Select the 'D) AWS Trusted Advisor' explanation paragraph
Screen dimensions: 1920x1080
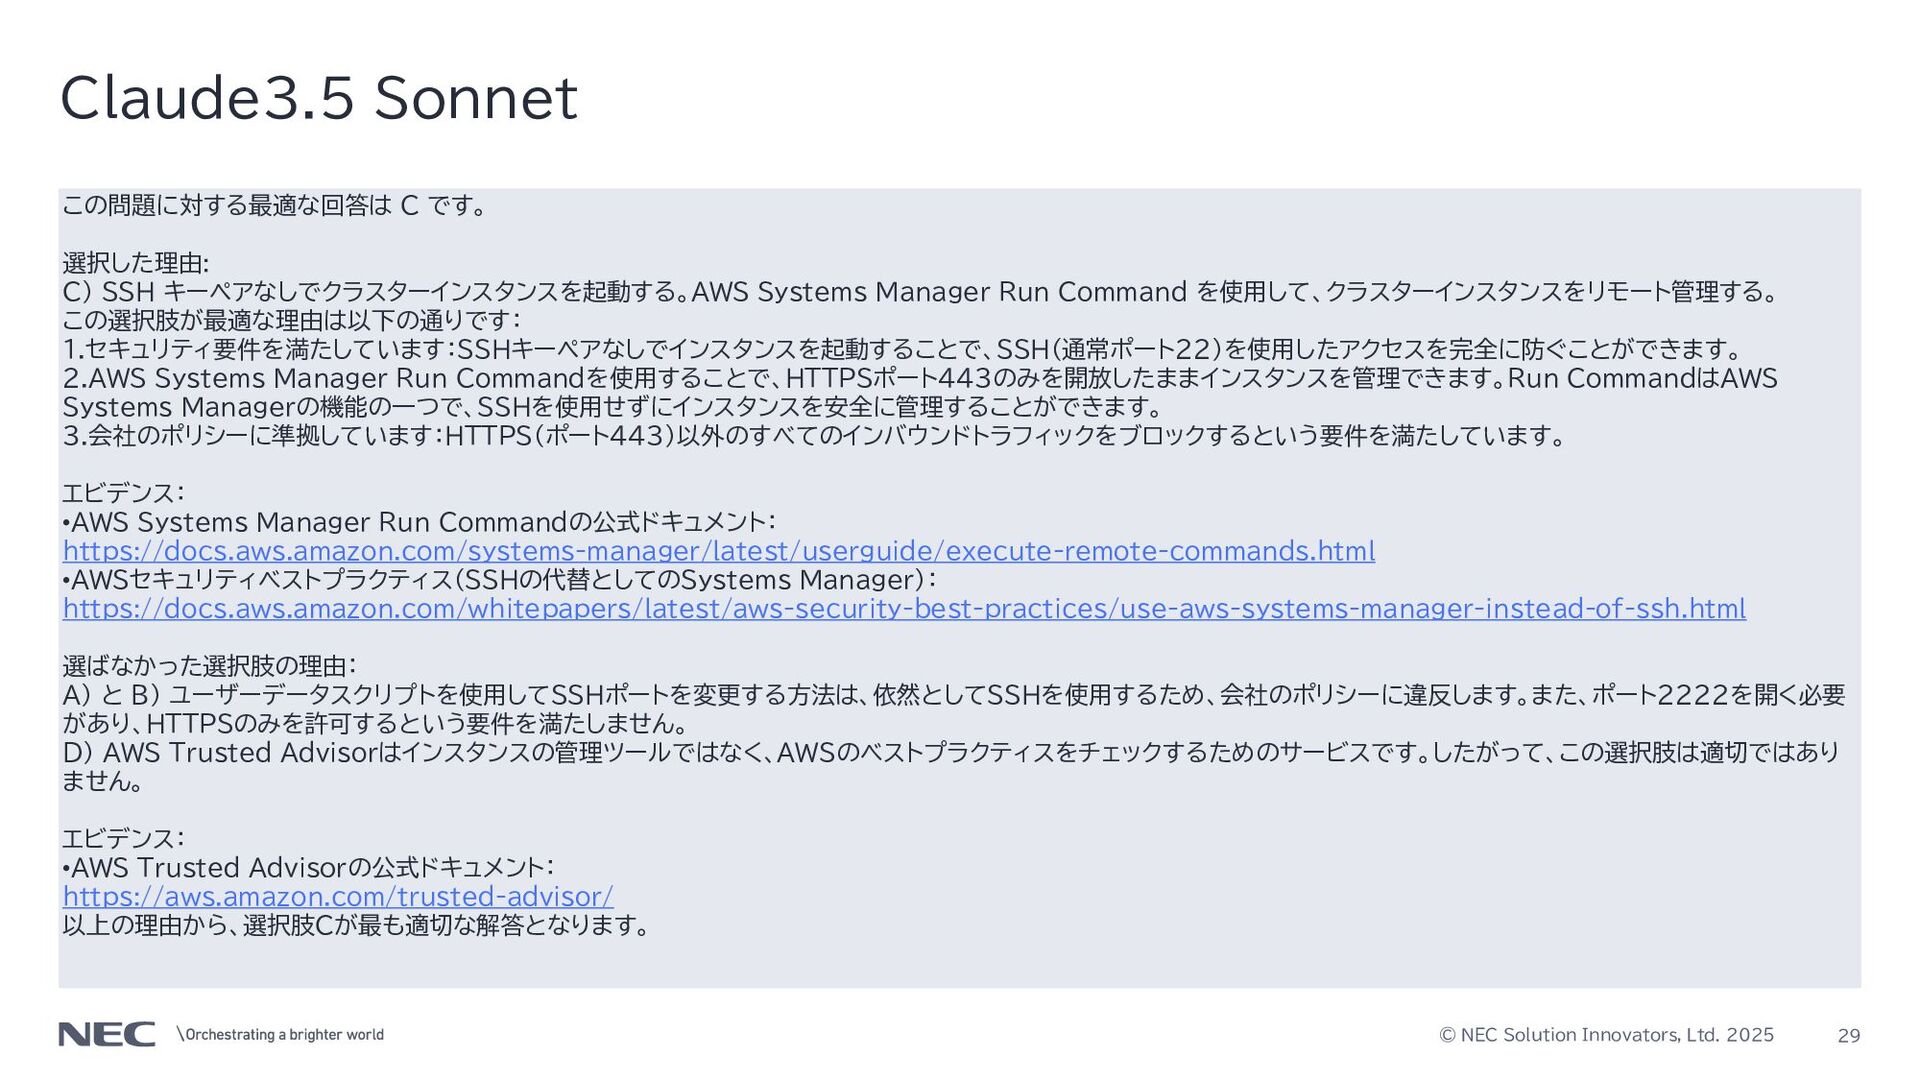(x=951, y=766)
